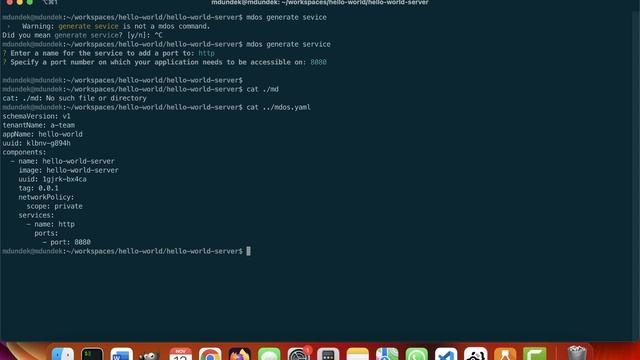
Task: Click the '- name: http' line
Action: point(51,224)
